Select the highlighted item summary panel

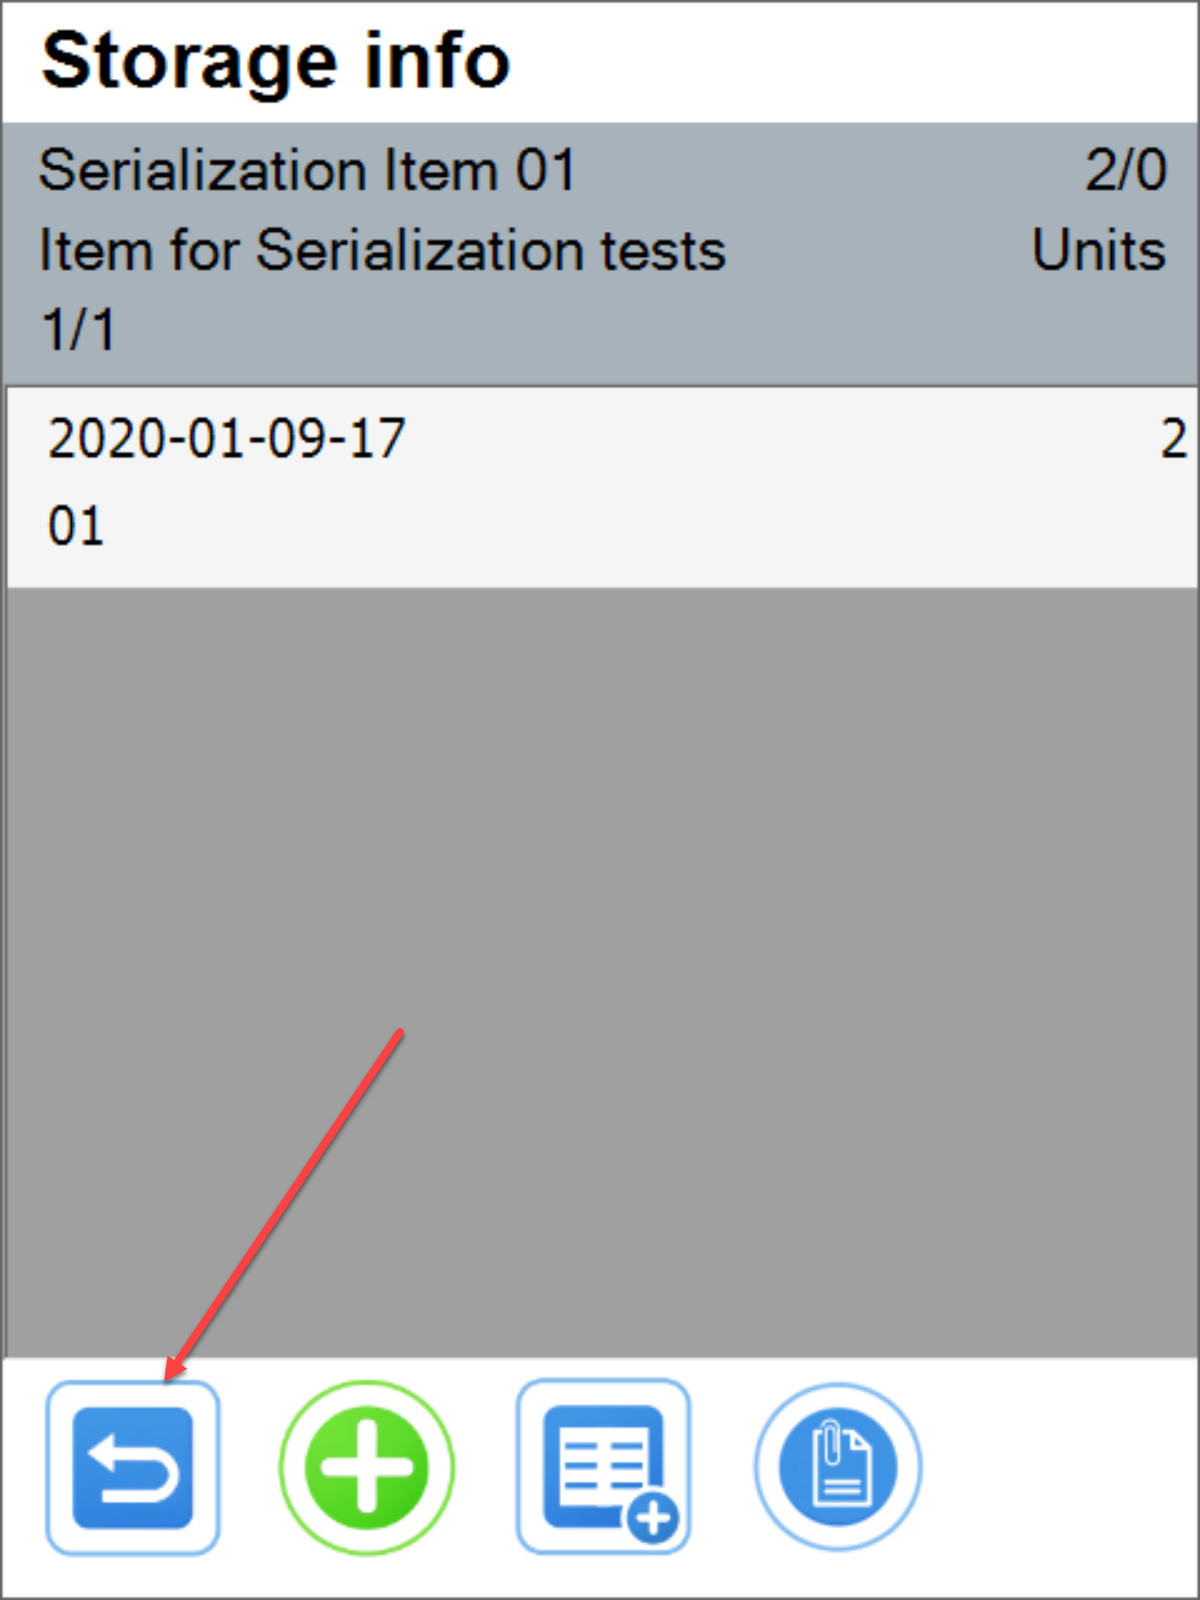tap(600, 250)
